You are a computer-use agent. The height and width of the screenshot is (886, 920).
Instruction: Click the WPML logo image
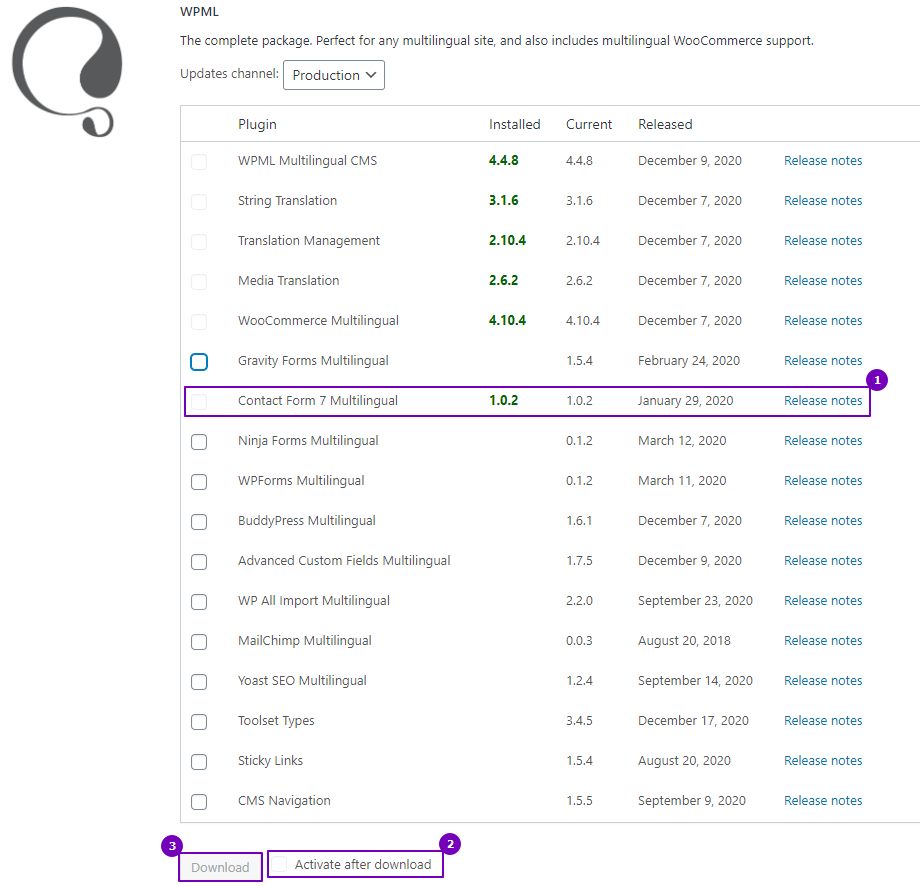pos(67,72)
